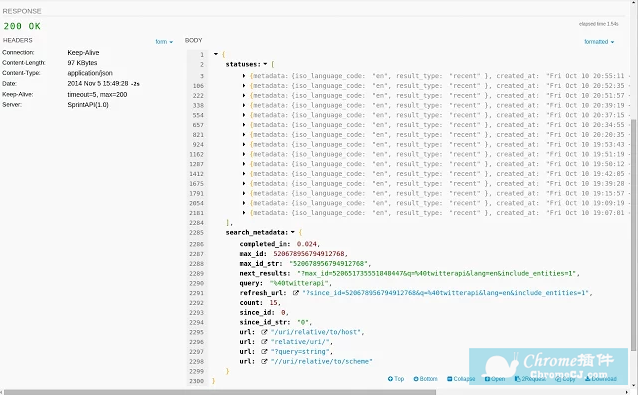Expand the status entry created at 19:53:43

click(244, 144)
